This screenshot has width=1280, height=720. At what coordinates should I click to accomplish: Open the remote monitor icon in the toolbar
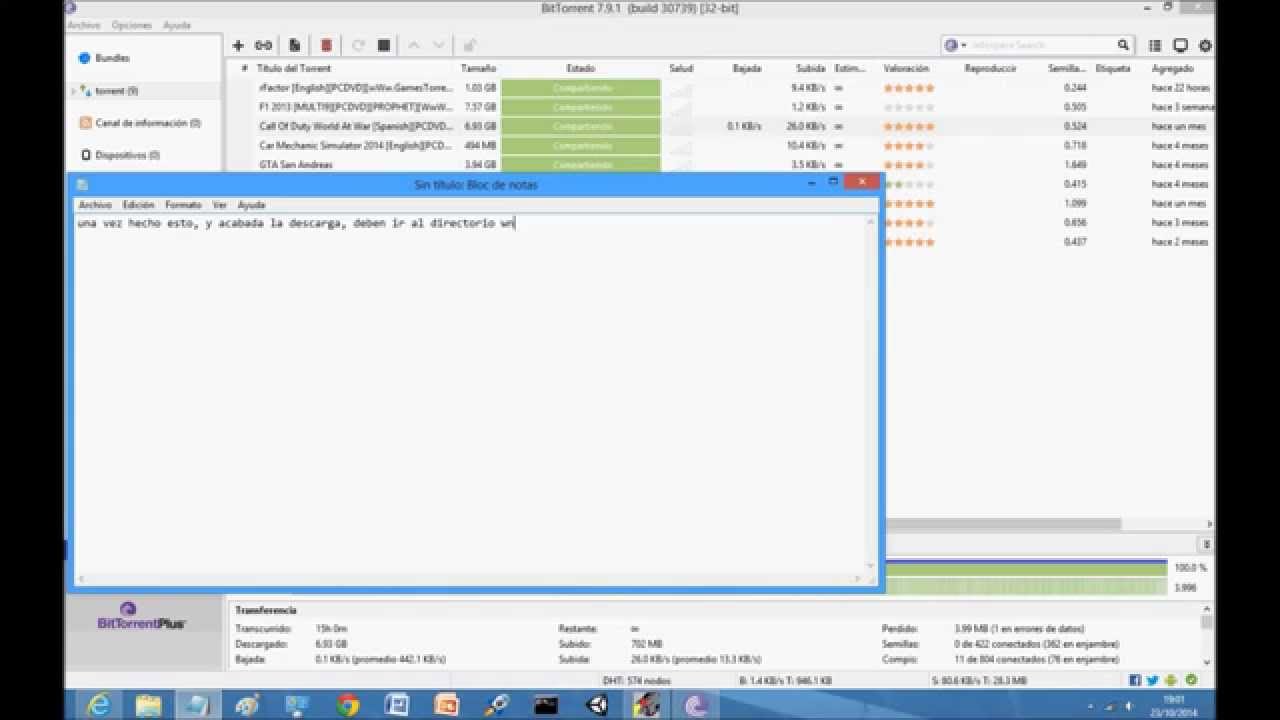pyautogui.click(x=1180, y=45)
